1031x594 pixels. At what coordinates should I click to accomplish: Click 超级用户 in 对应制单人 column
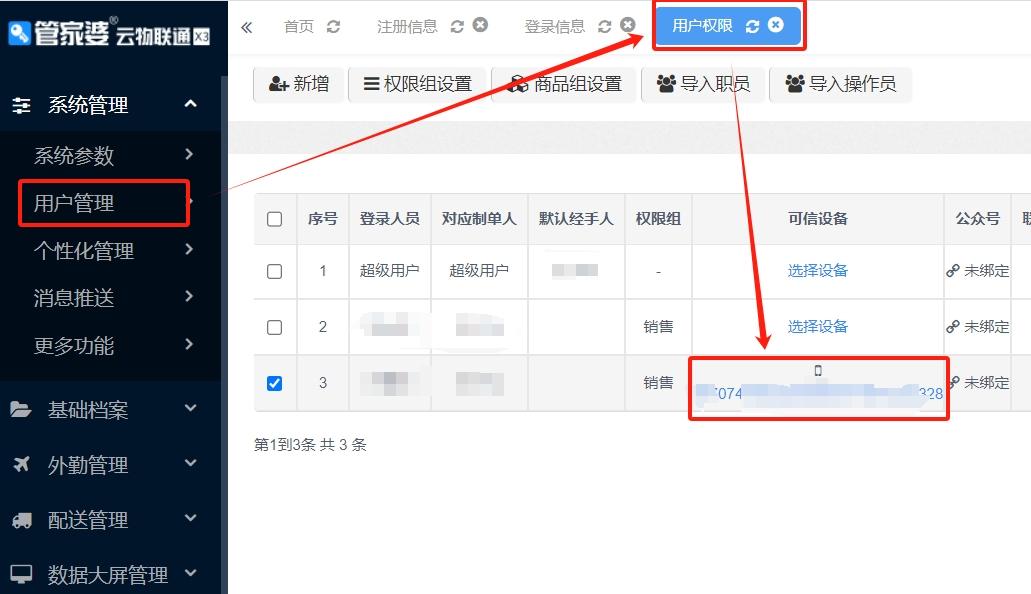(x=479, y=270)
